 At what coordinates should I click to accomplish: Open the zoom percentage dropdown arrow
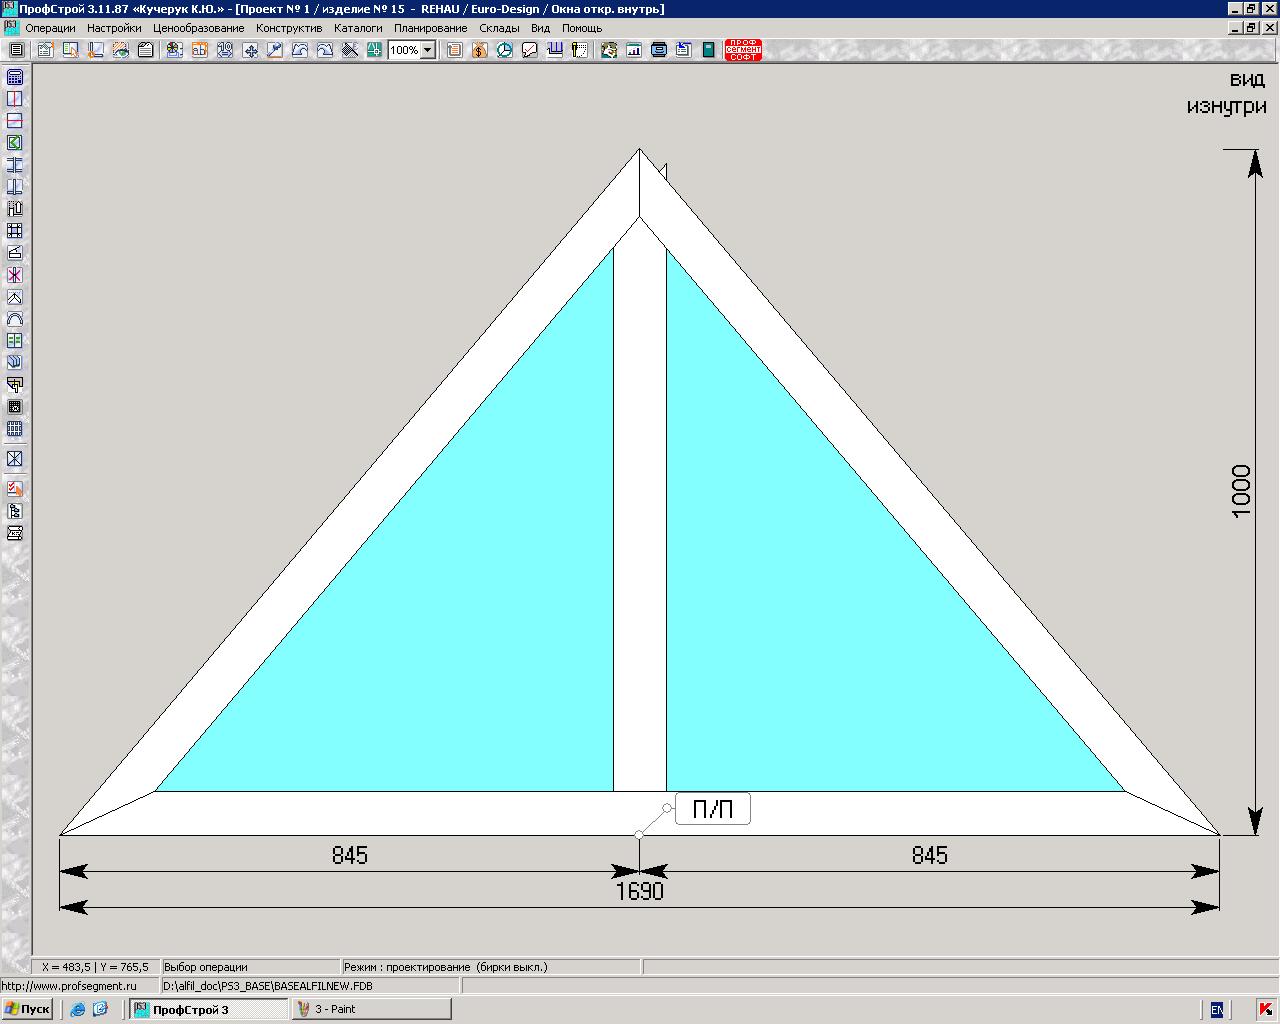click(x=428, y=50)
